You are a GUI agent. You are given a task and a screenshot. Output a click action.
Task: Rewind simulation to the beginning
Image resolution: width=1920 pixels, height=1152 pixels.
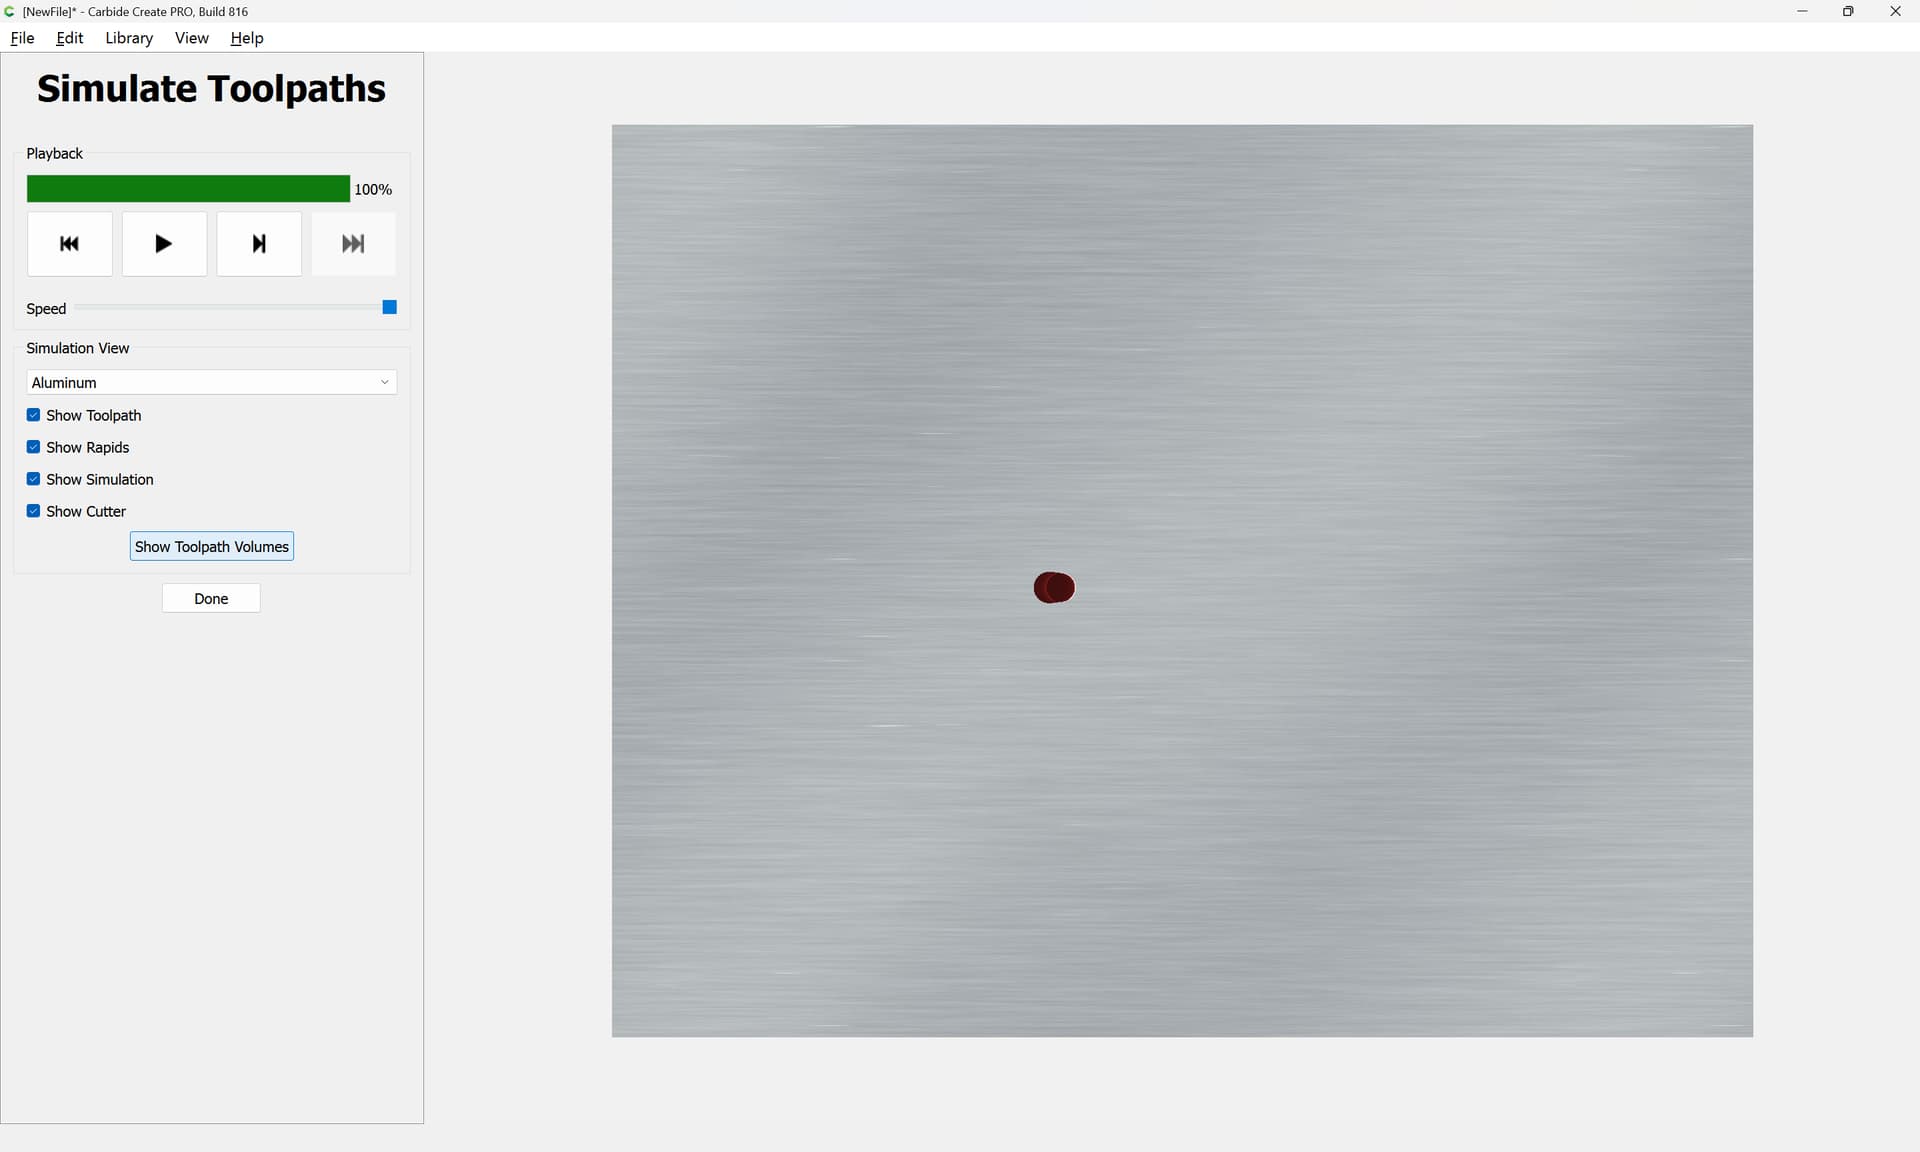[x=69, y=244]
